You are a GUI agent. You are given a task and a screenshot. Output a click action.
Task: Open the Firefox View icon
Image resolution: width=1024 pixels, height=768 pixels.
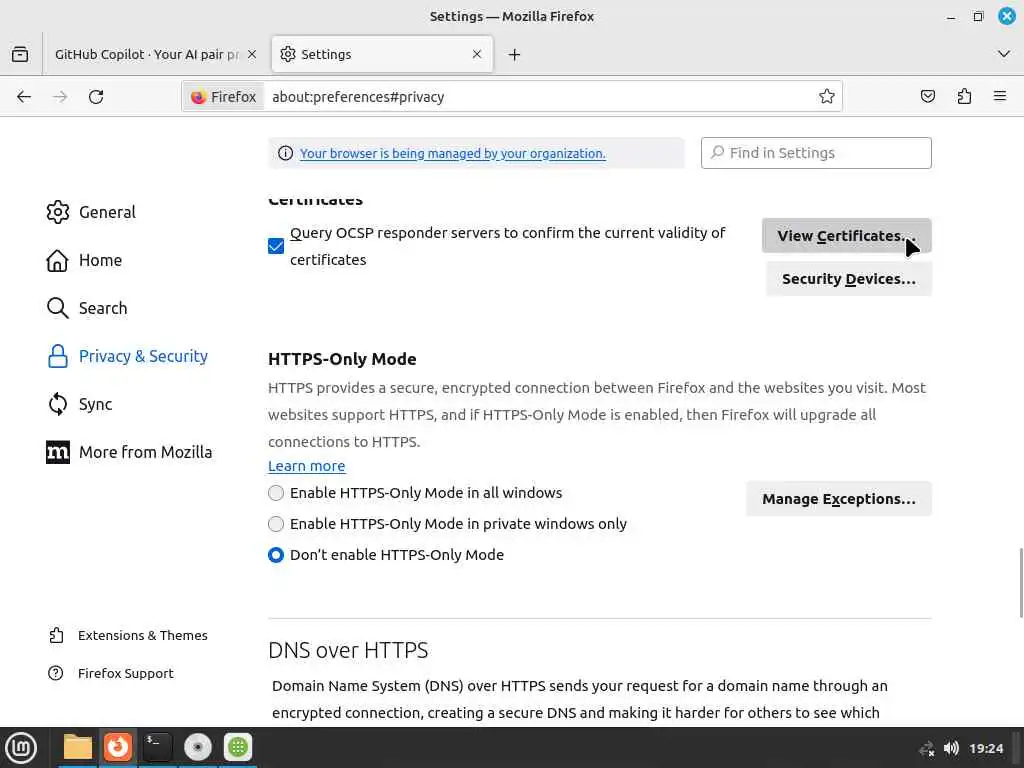(20, 54)
